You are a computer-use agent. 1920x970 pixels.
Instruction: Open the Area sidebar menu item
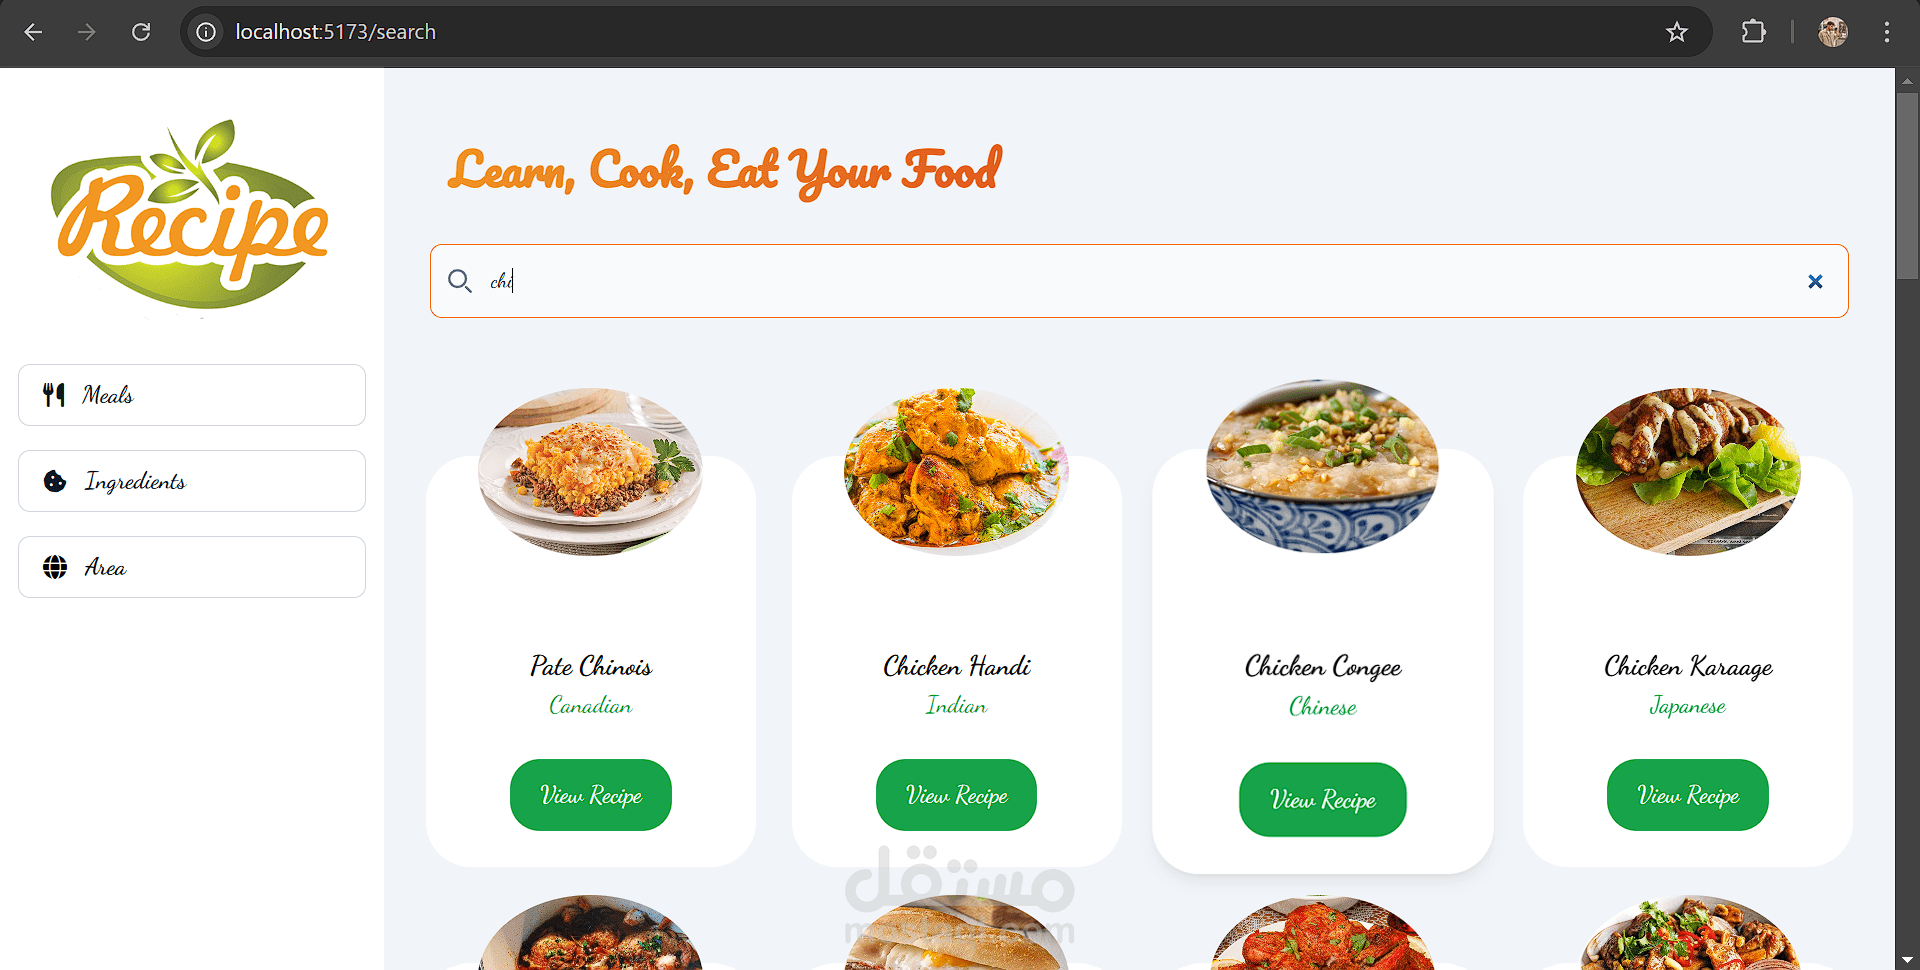pyautogui.click(x=192, y=567)
